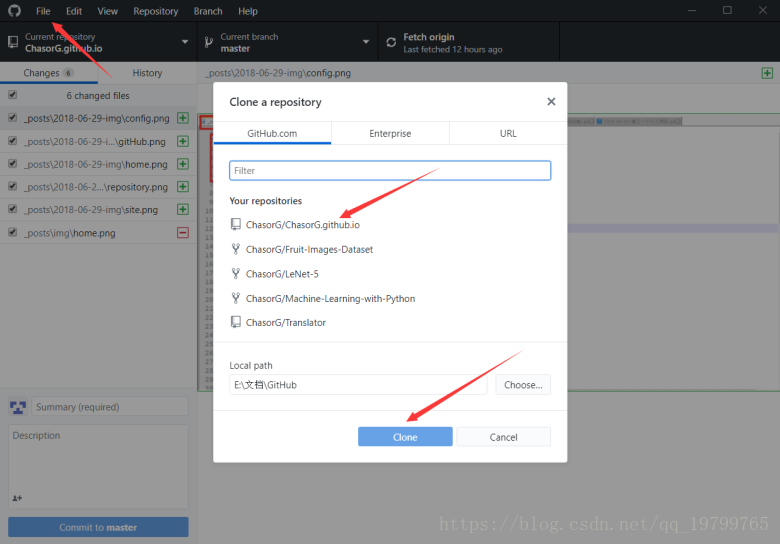Screen dimensions: 780x544
Task: Select ChasorG/Machine-Learning-with-Python repository row
Action: 390,298
